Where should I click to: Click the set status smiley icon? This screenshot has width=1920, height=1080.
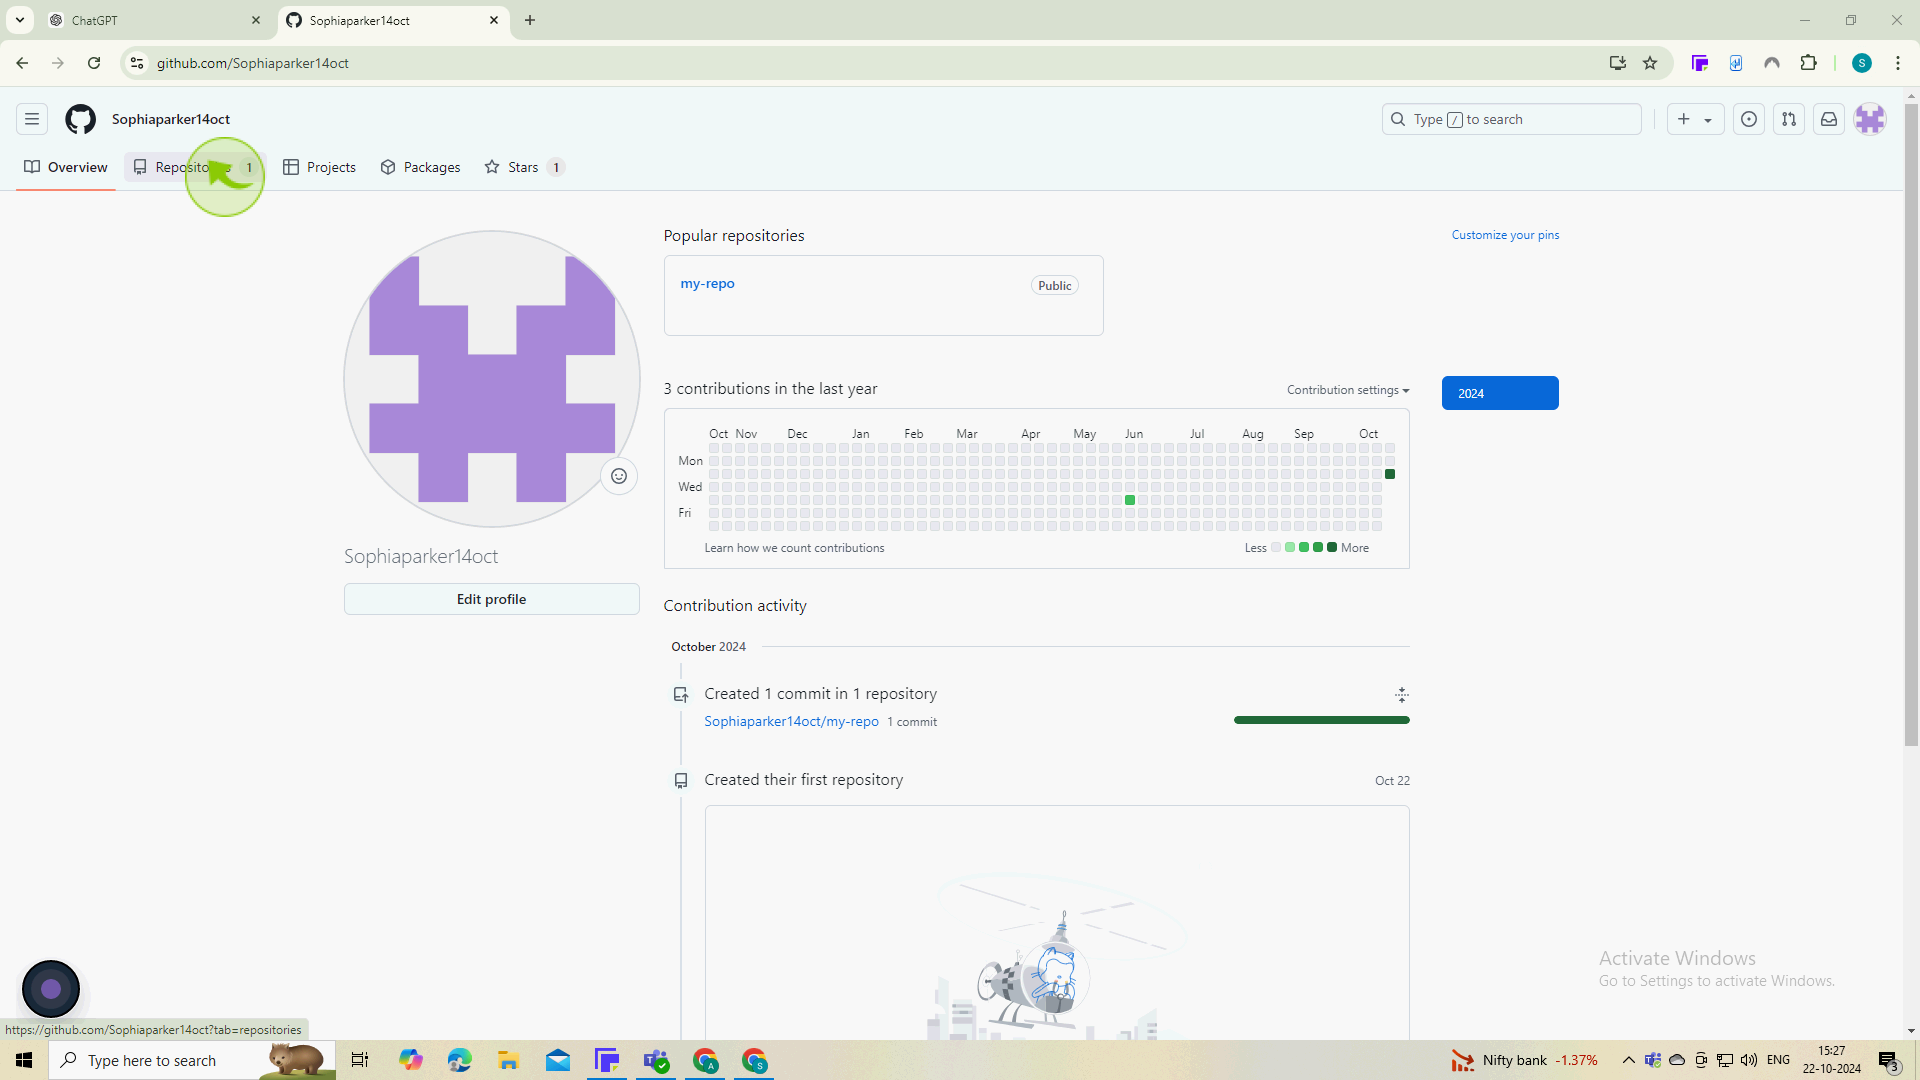click(619, 476)
